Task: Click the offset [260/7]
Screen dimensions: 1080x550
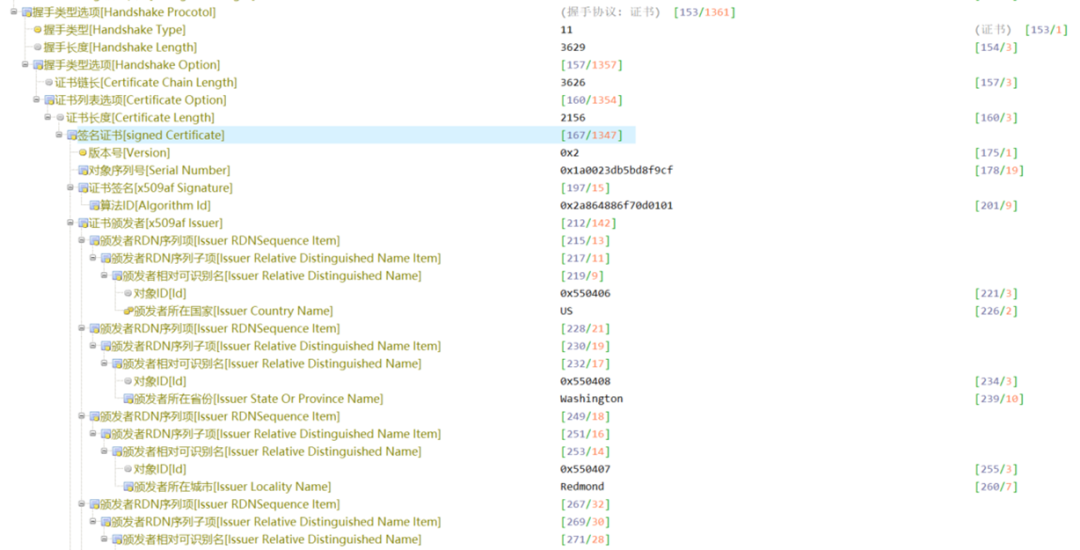Action: click(x=996, y=487)
